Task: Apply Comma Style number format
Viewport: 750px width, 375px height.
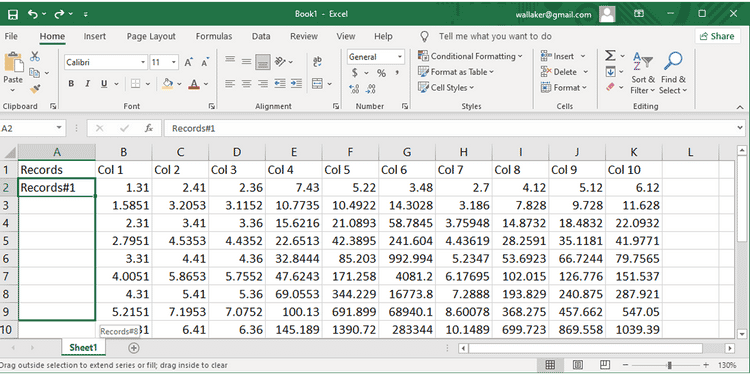Action: click(397, 73)
